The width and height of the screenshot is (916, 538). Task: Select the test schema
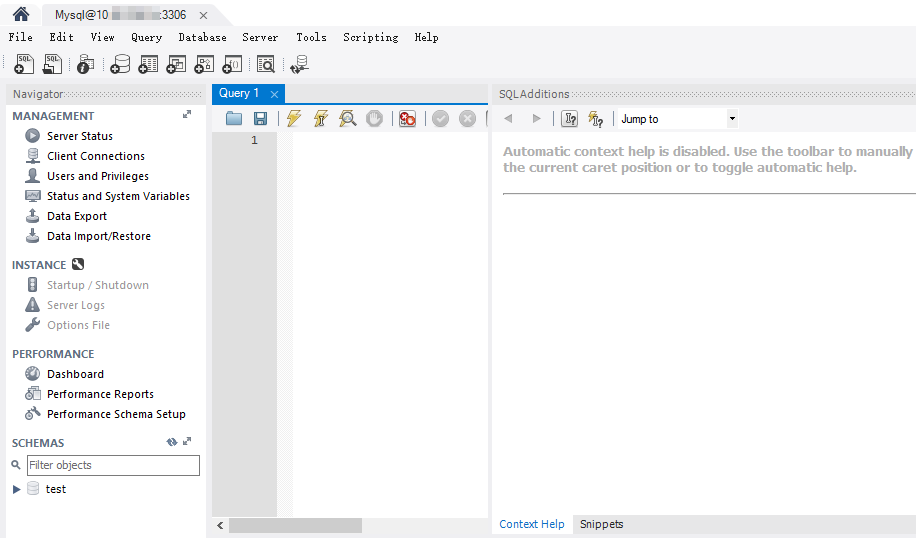point(55,489)
